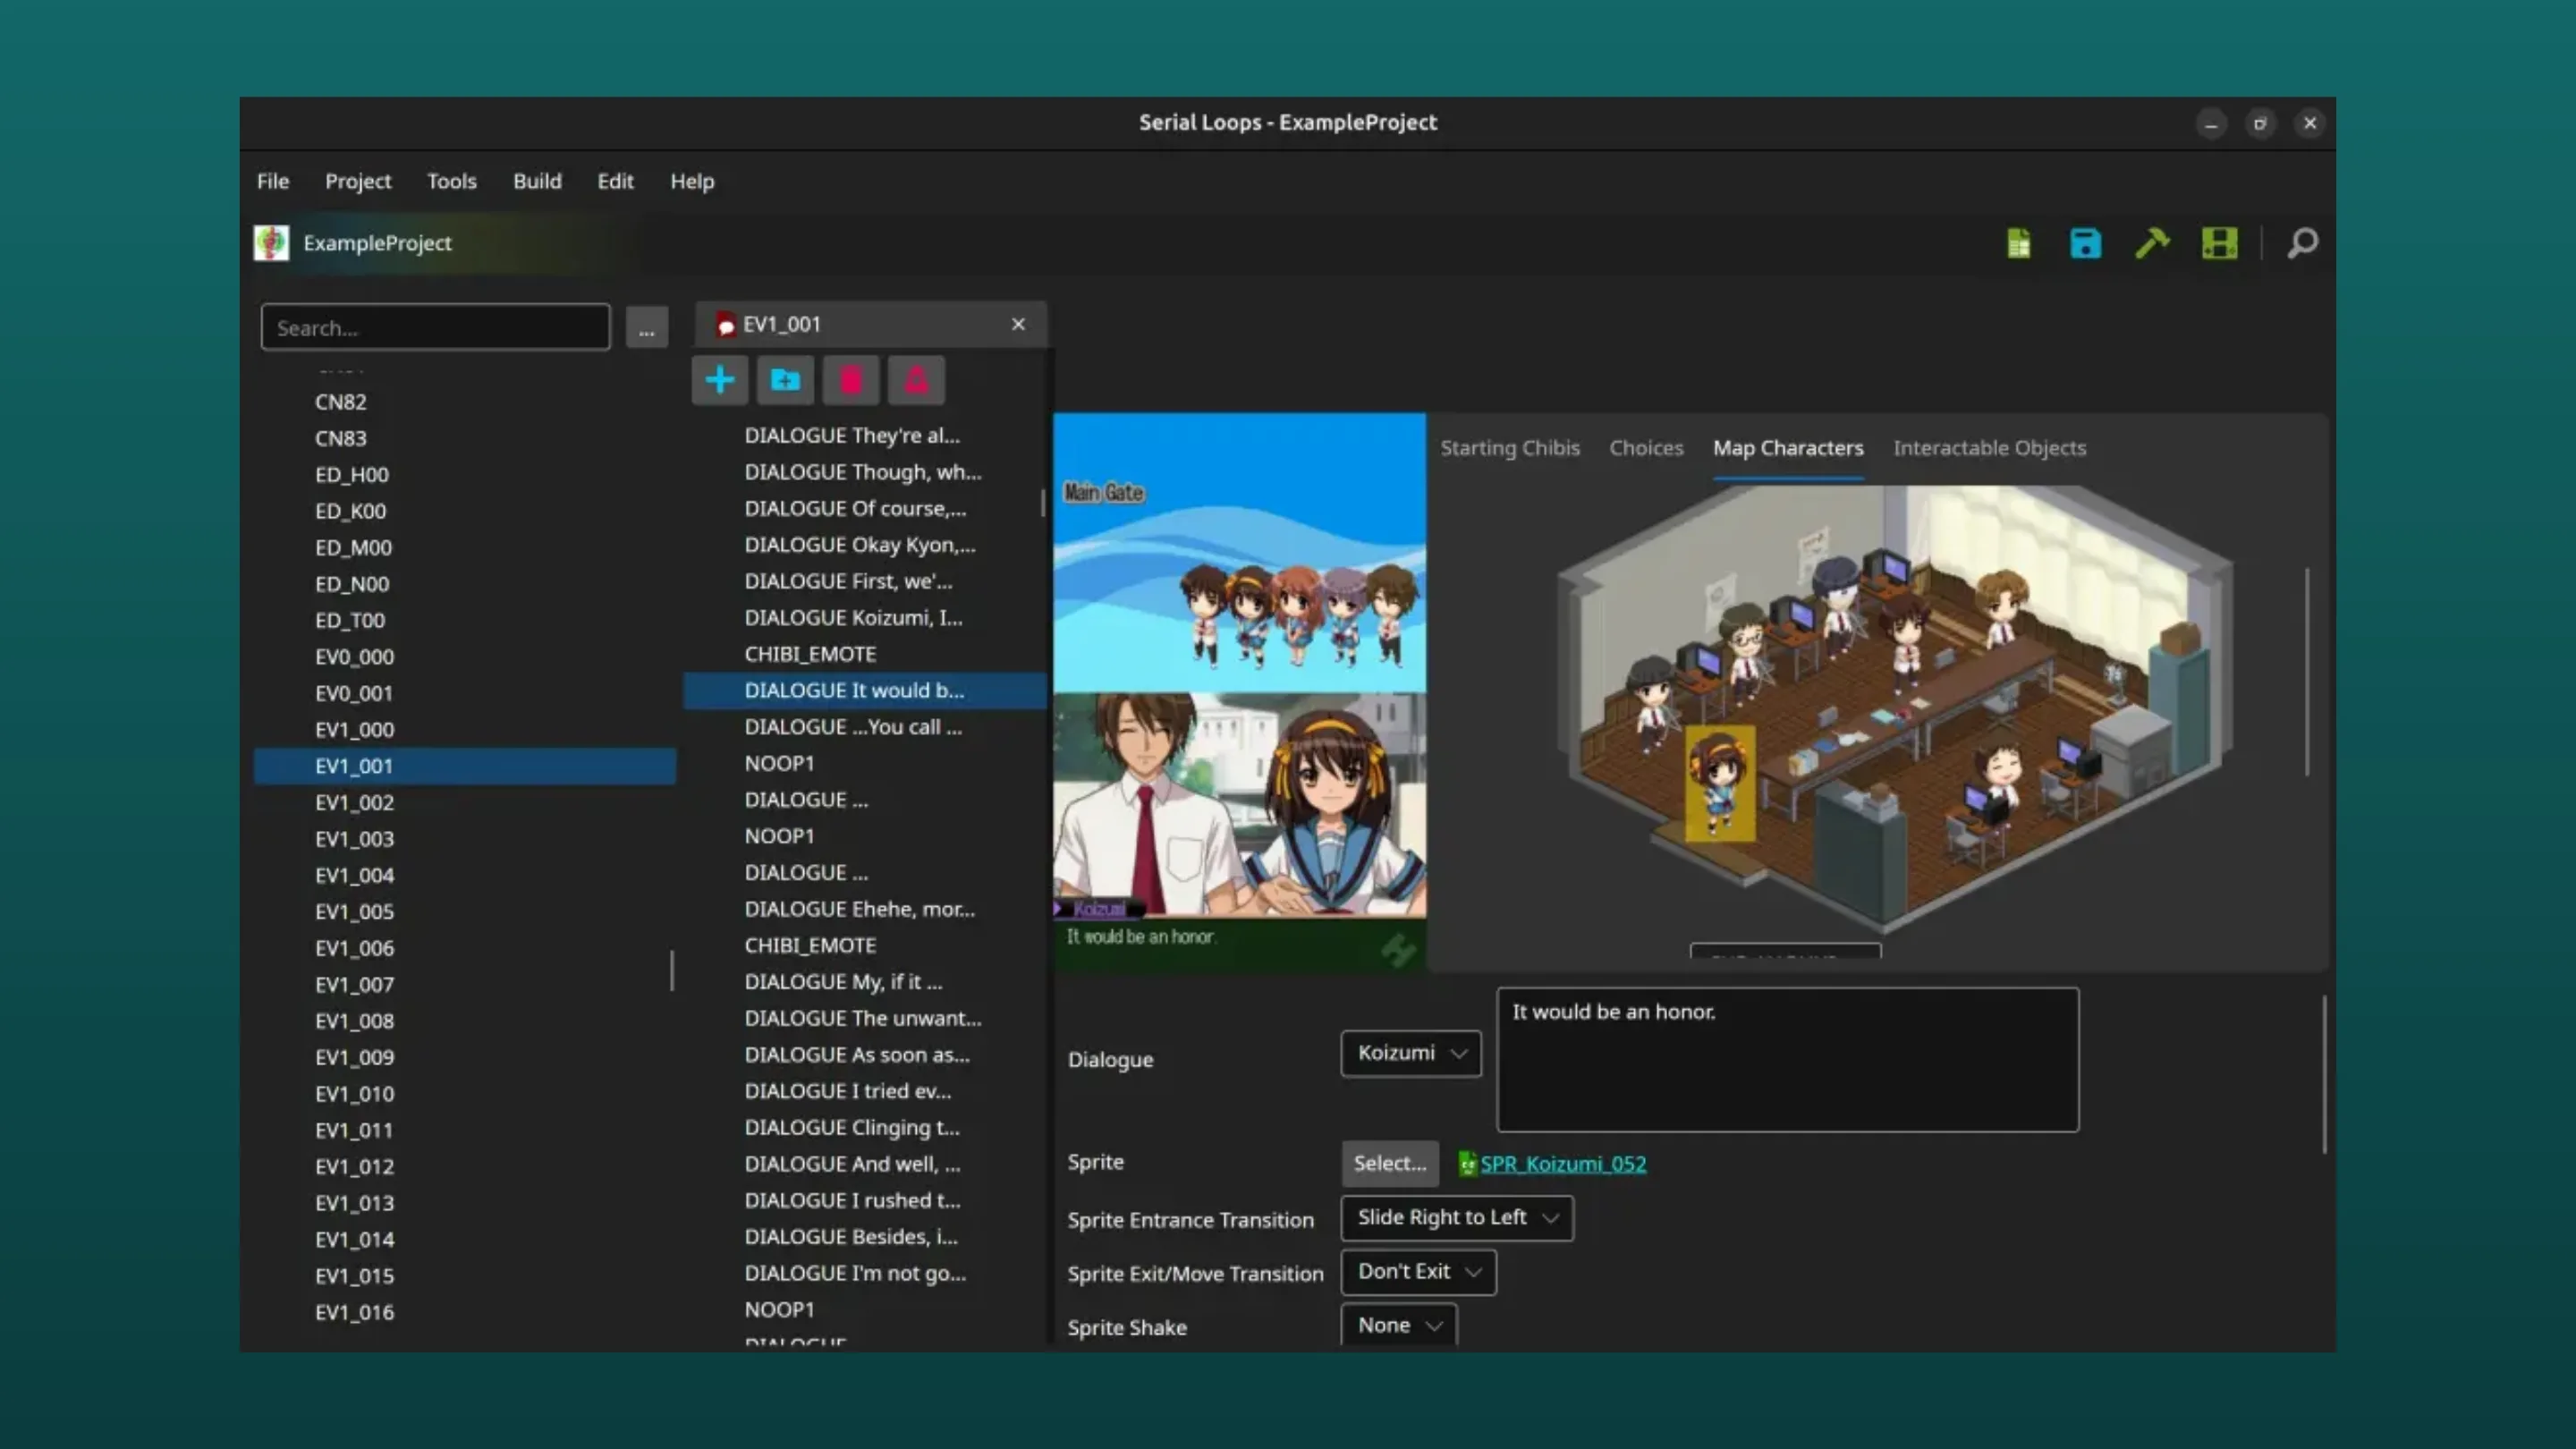The width and height of the screenshot is (2576, 1449).
Task: Select EV1_000 in the item list
Action: (465, 729)
